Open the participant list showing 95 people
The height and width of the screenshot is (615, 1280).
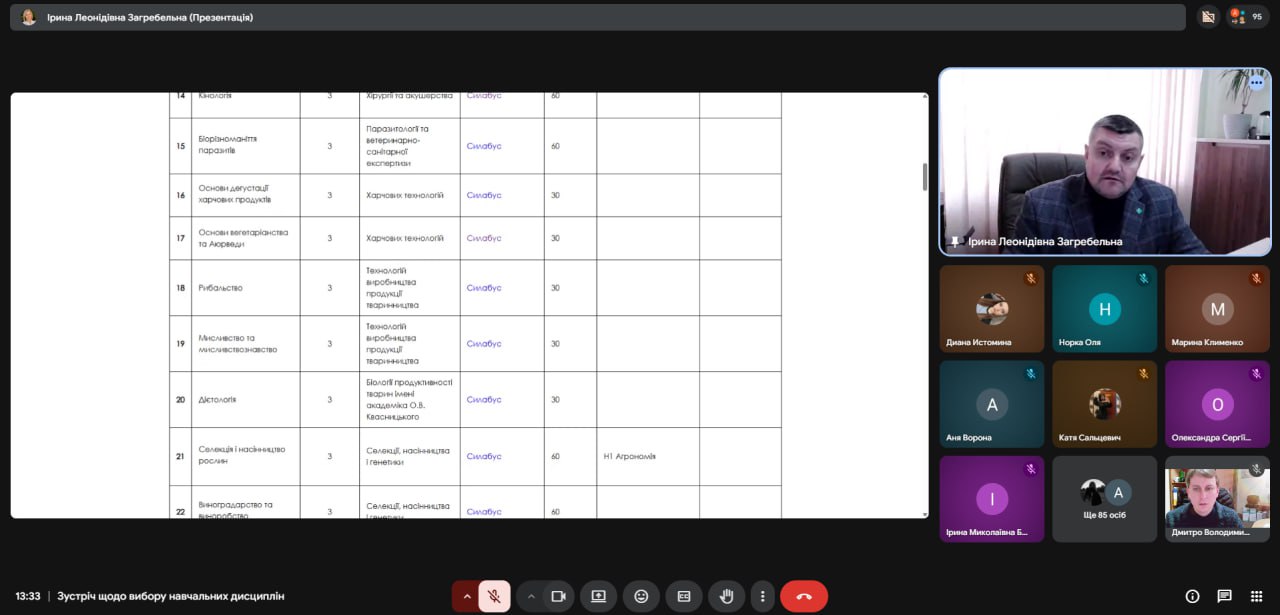[1247, 17]
